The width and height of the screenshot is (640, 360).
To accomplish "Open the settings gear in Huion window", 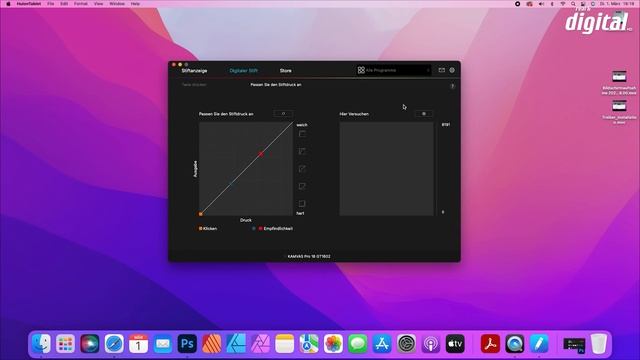I will [452, 70].
